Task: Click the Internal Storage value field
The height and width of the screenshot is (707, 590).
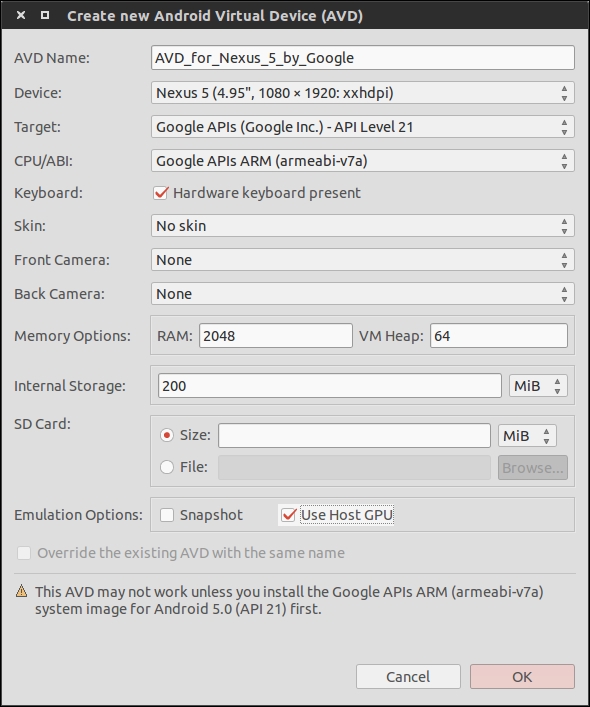Action: pyautogui.click(x=329, y=386)
